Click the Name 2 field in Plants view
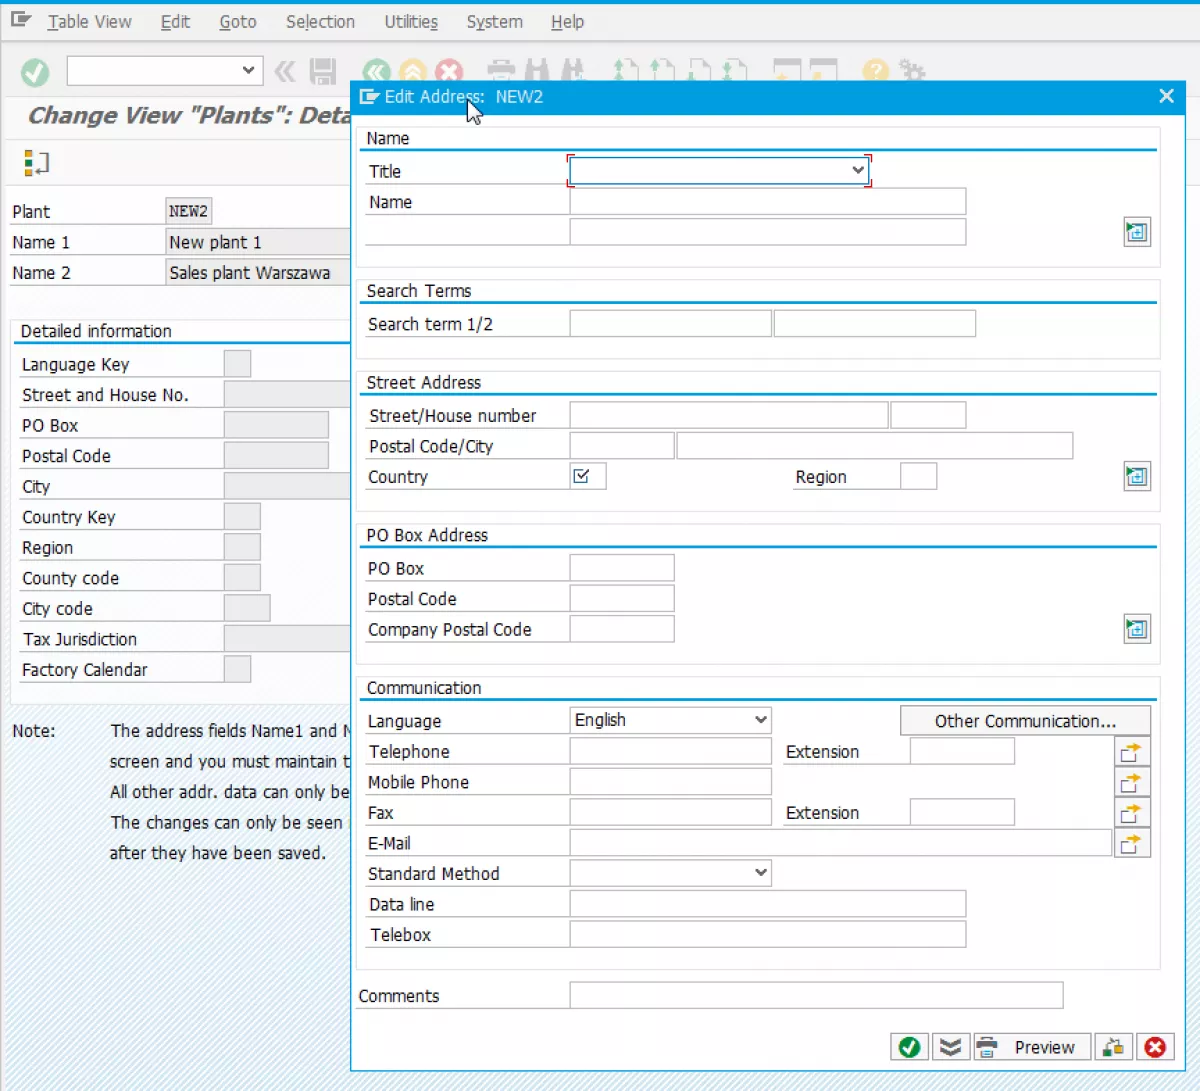The height and width of the screenshot is (1091, 1200). [258, 272]
